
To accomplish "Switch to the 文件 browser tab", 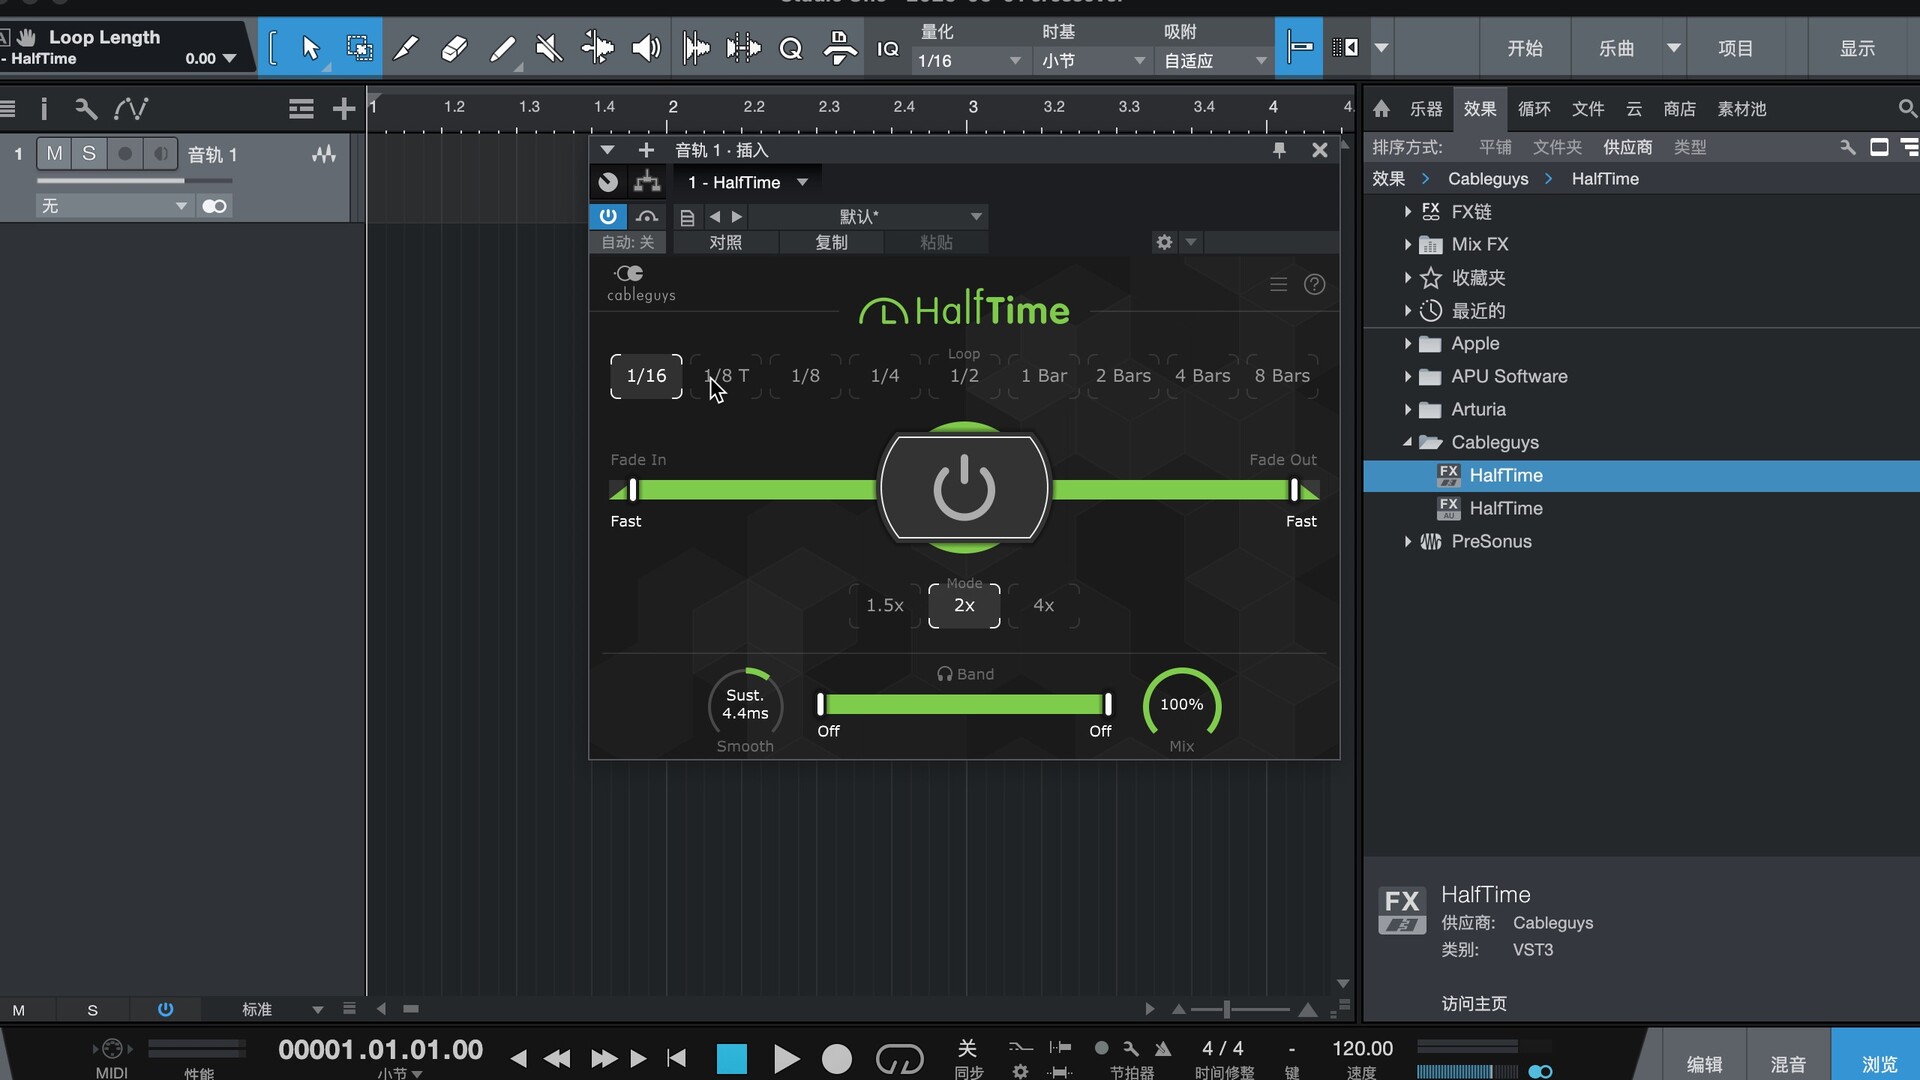I will coord(1587,108).
